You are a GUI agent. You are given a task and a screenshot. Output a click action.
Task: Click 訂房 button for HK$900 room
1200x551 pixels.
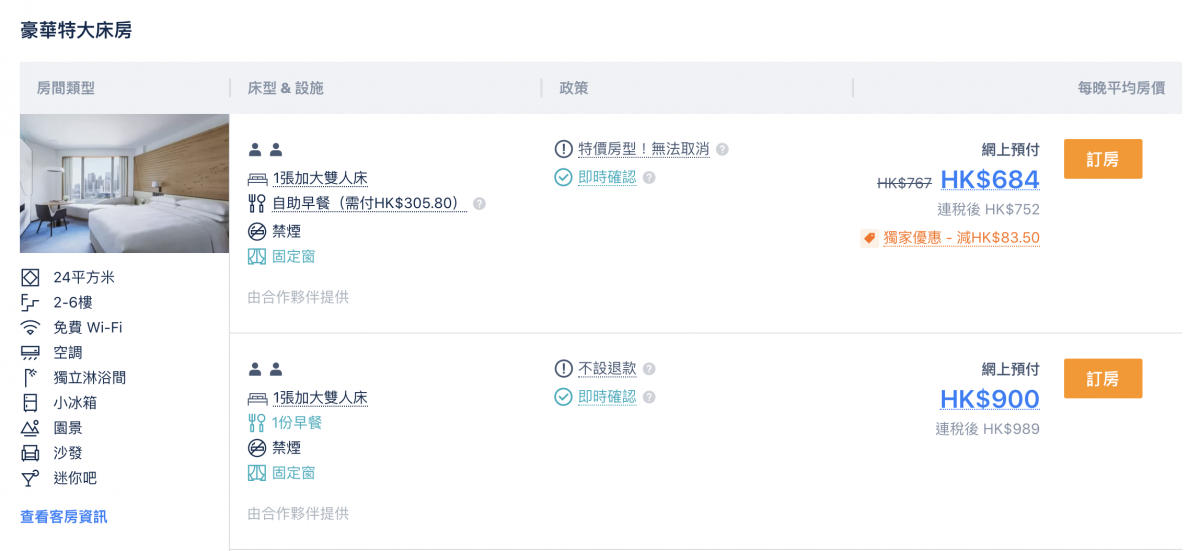coord(1103,379)
